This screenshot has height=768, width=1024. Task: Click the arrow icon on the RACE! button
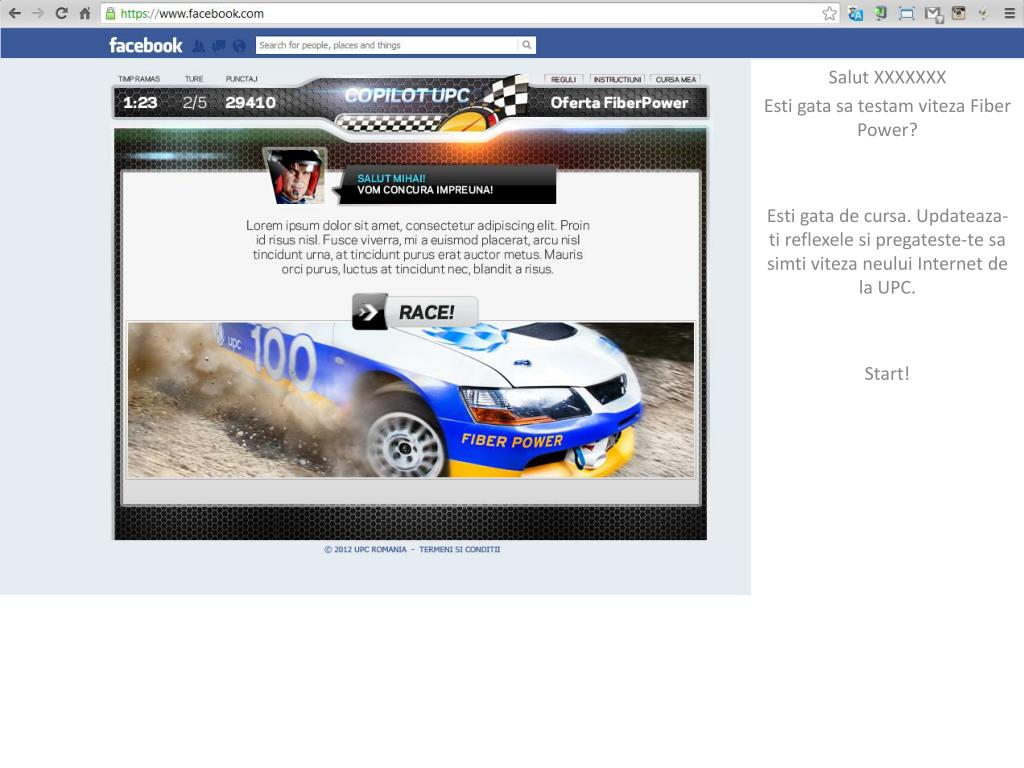click(x=369, y=312)
